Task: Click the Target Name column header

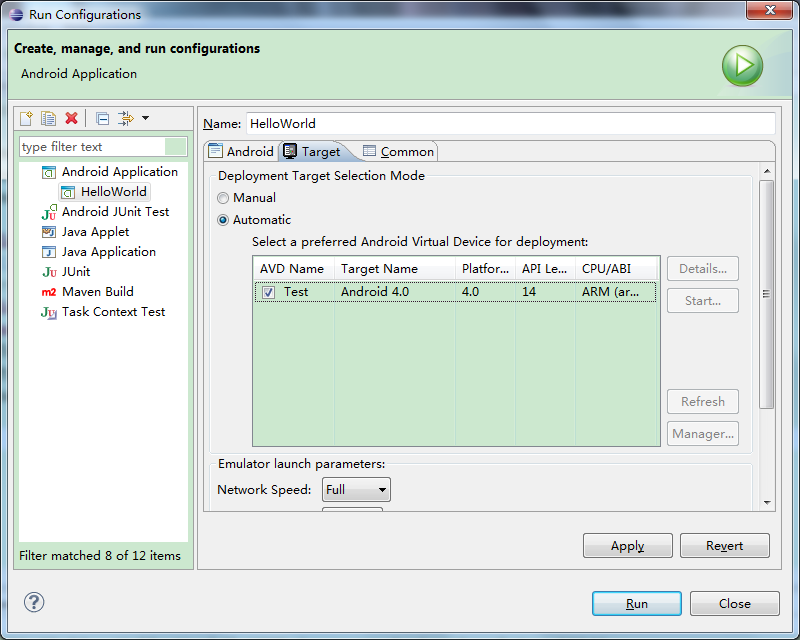Action: click(x=395, y=269)
